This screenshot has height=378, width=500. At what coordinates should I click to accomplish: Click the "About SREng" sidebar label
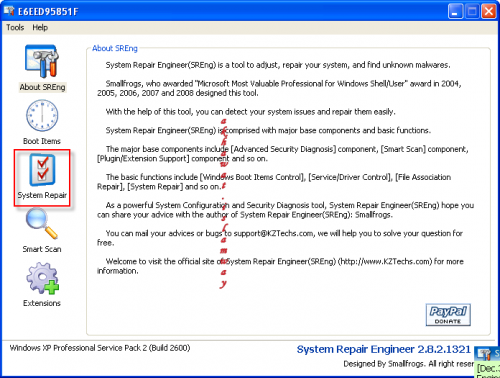tap(42, 87)
